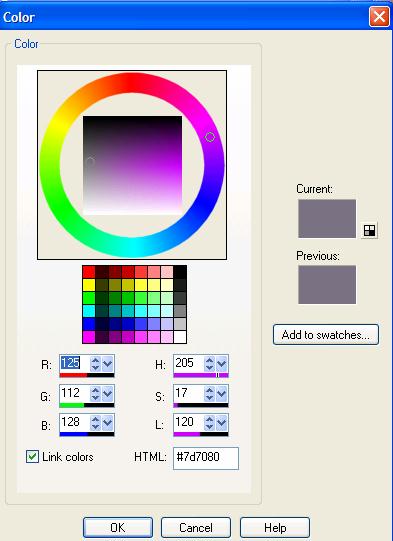This screenshot has width=393, height=541.
Task: Open the H value dropdown slider
Action: pos(221,364)
